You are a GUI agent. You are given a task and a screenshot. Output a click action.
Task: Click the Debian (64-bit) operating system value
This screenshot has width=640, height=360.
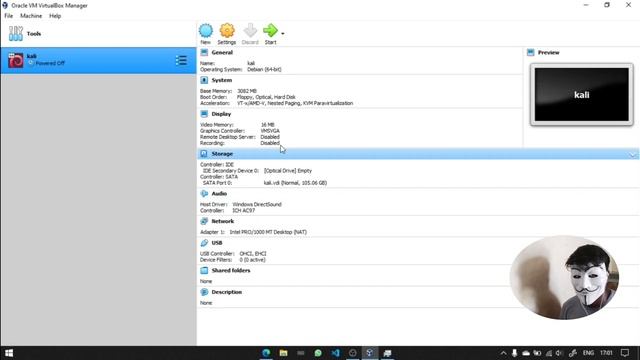tap(264, 69)
